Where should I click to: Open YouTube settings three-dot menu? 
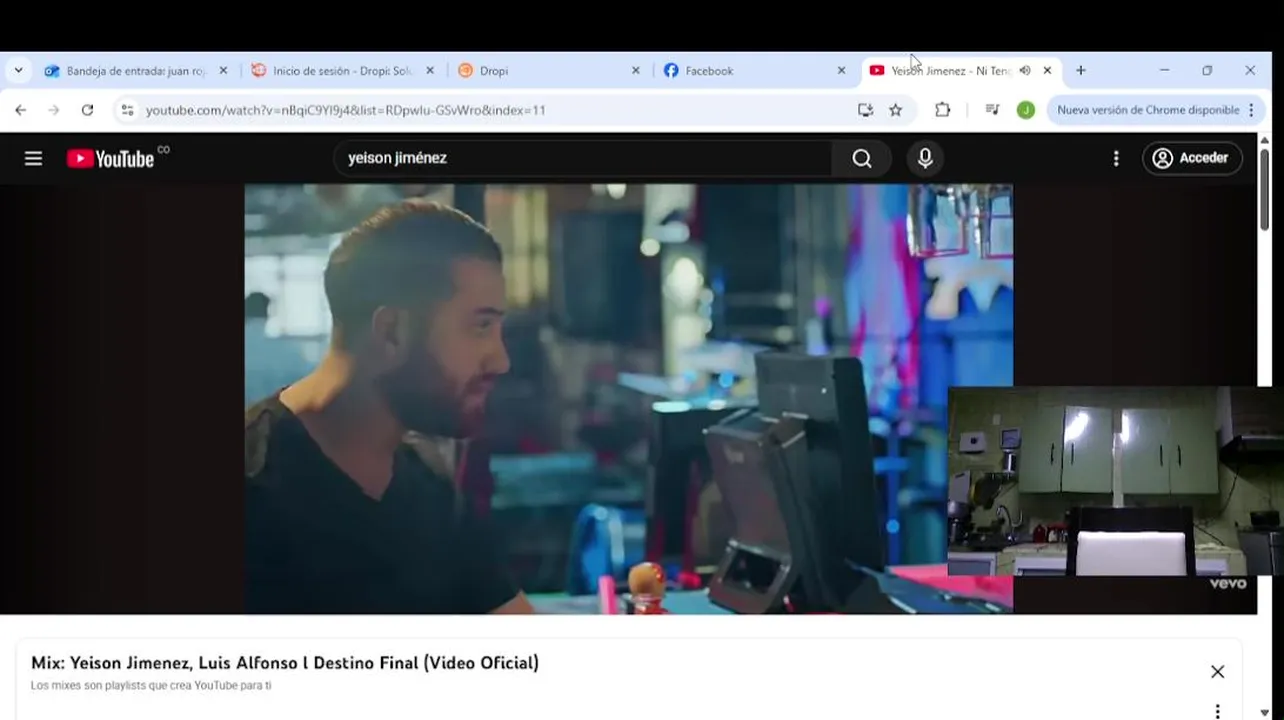(1116, 158)
